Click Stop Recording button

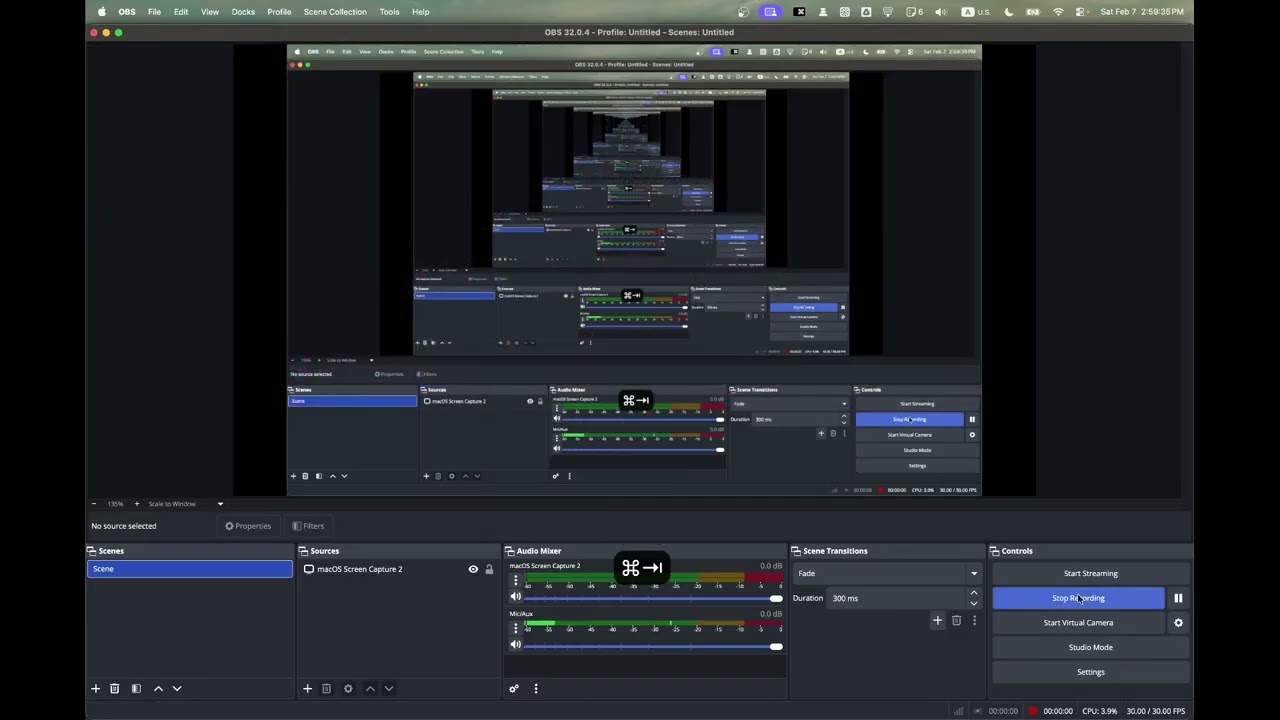pyautogui.click(x=1078, y=598)
